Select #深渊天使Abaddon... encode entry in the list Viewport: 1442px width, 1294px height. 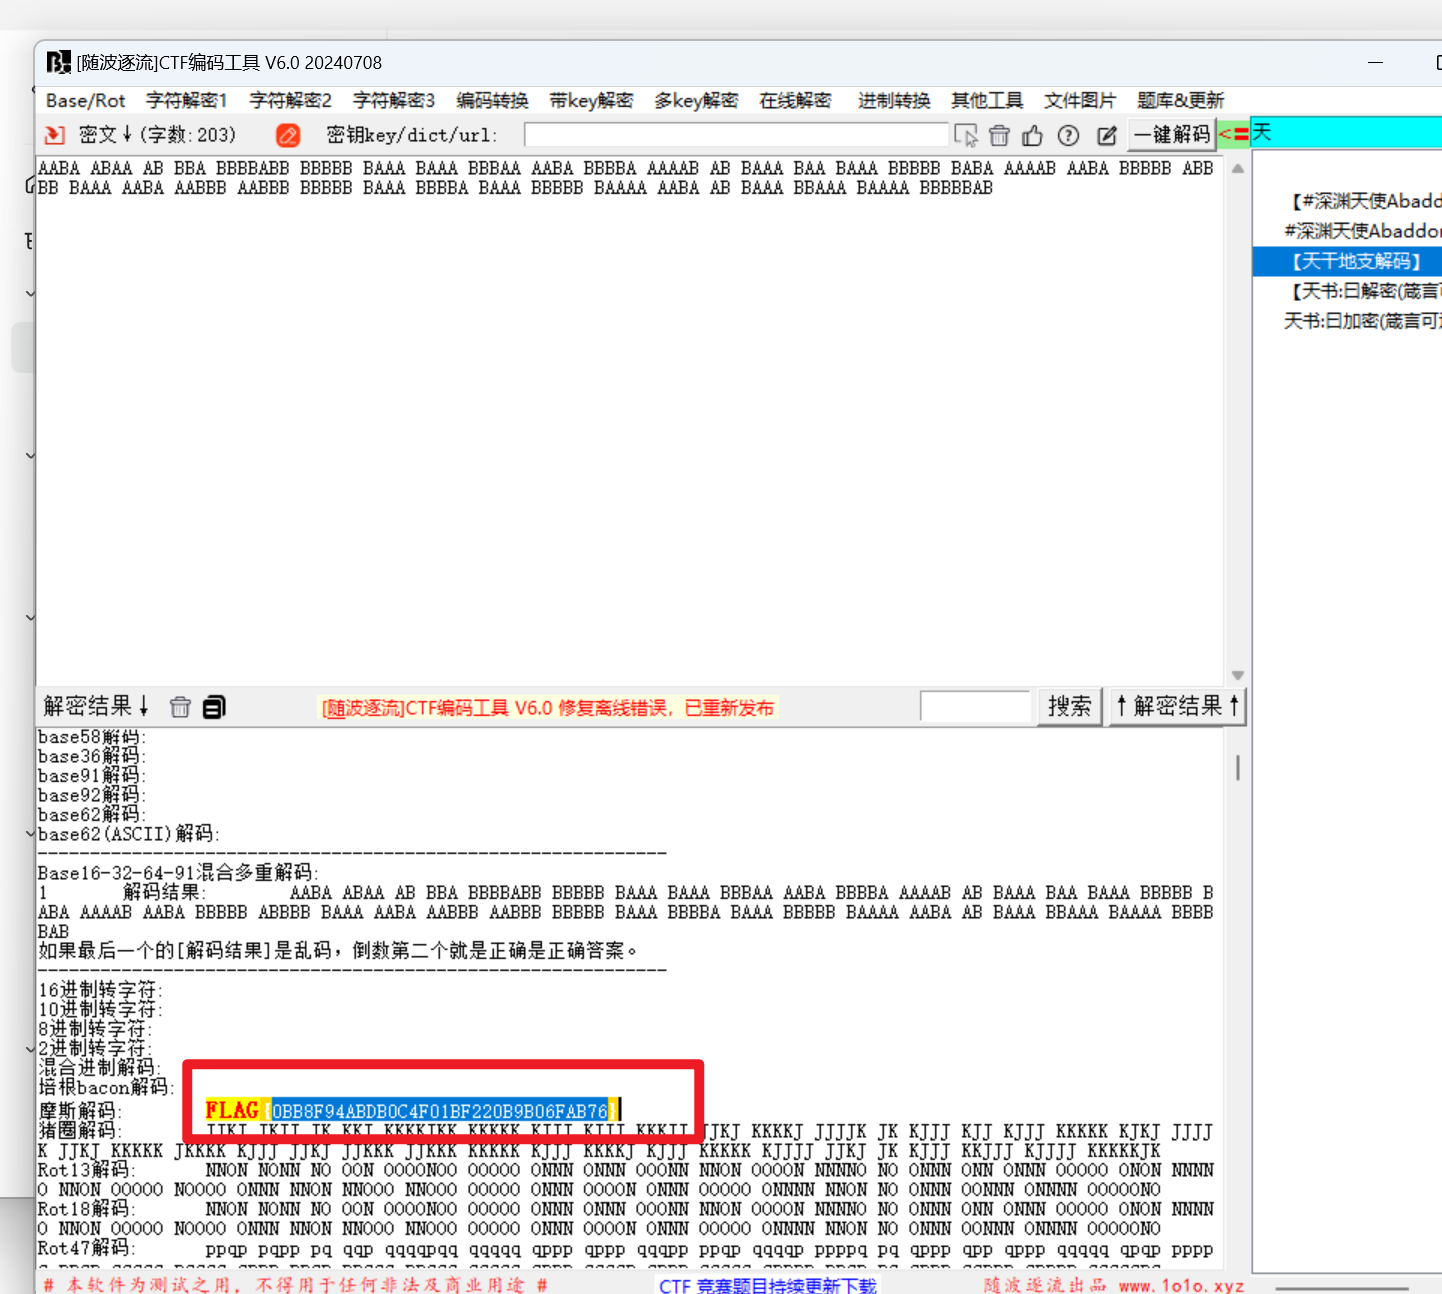tap(1362, 231)
